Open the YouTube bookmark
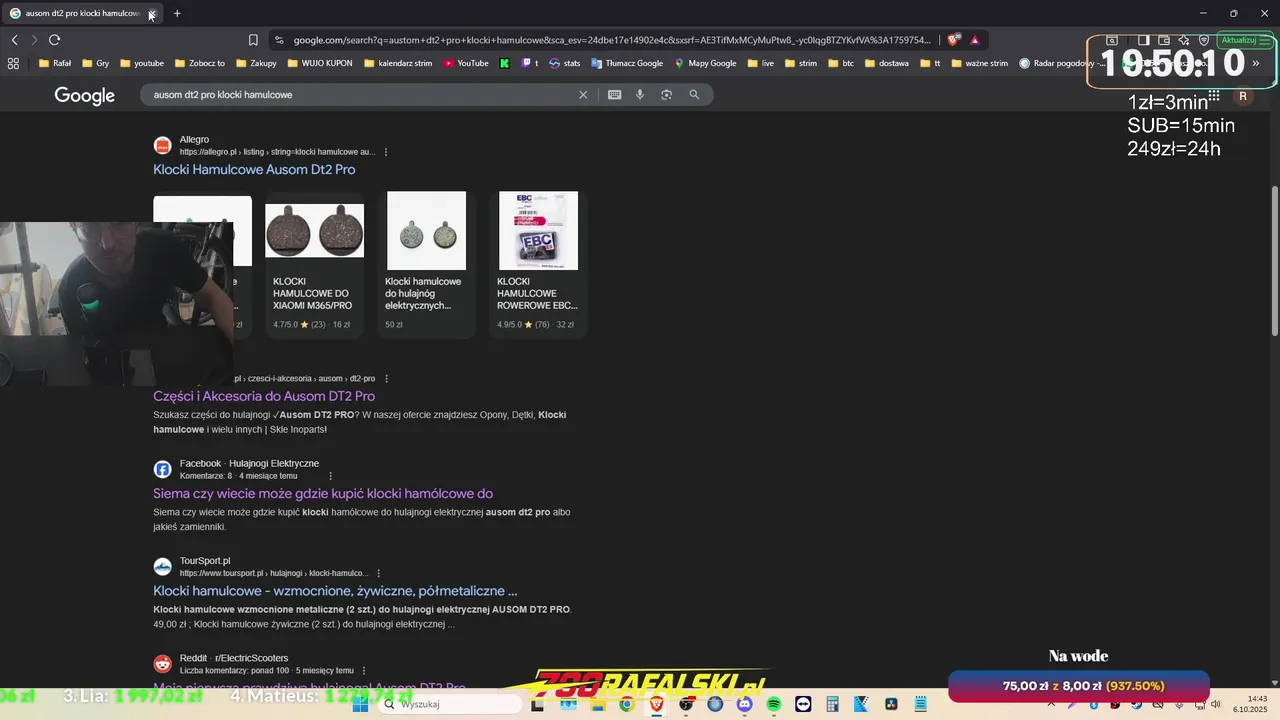This screenshot has width=1280, height=720. [x=466, y=63]
